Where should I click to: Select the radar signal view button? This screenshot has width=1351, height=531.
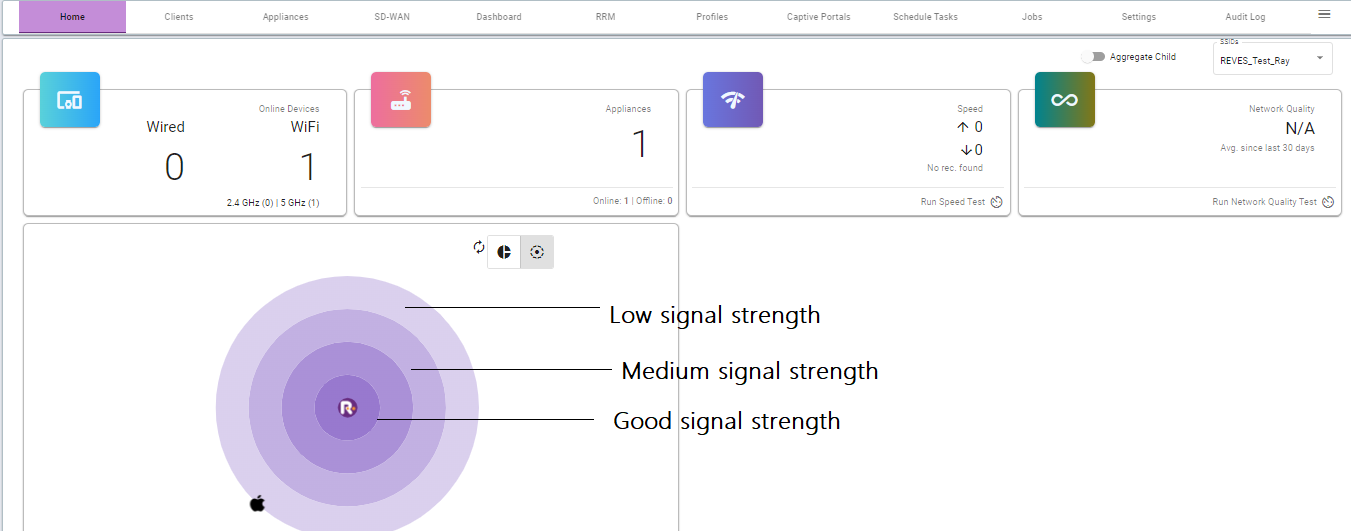[537, 252]
